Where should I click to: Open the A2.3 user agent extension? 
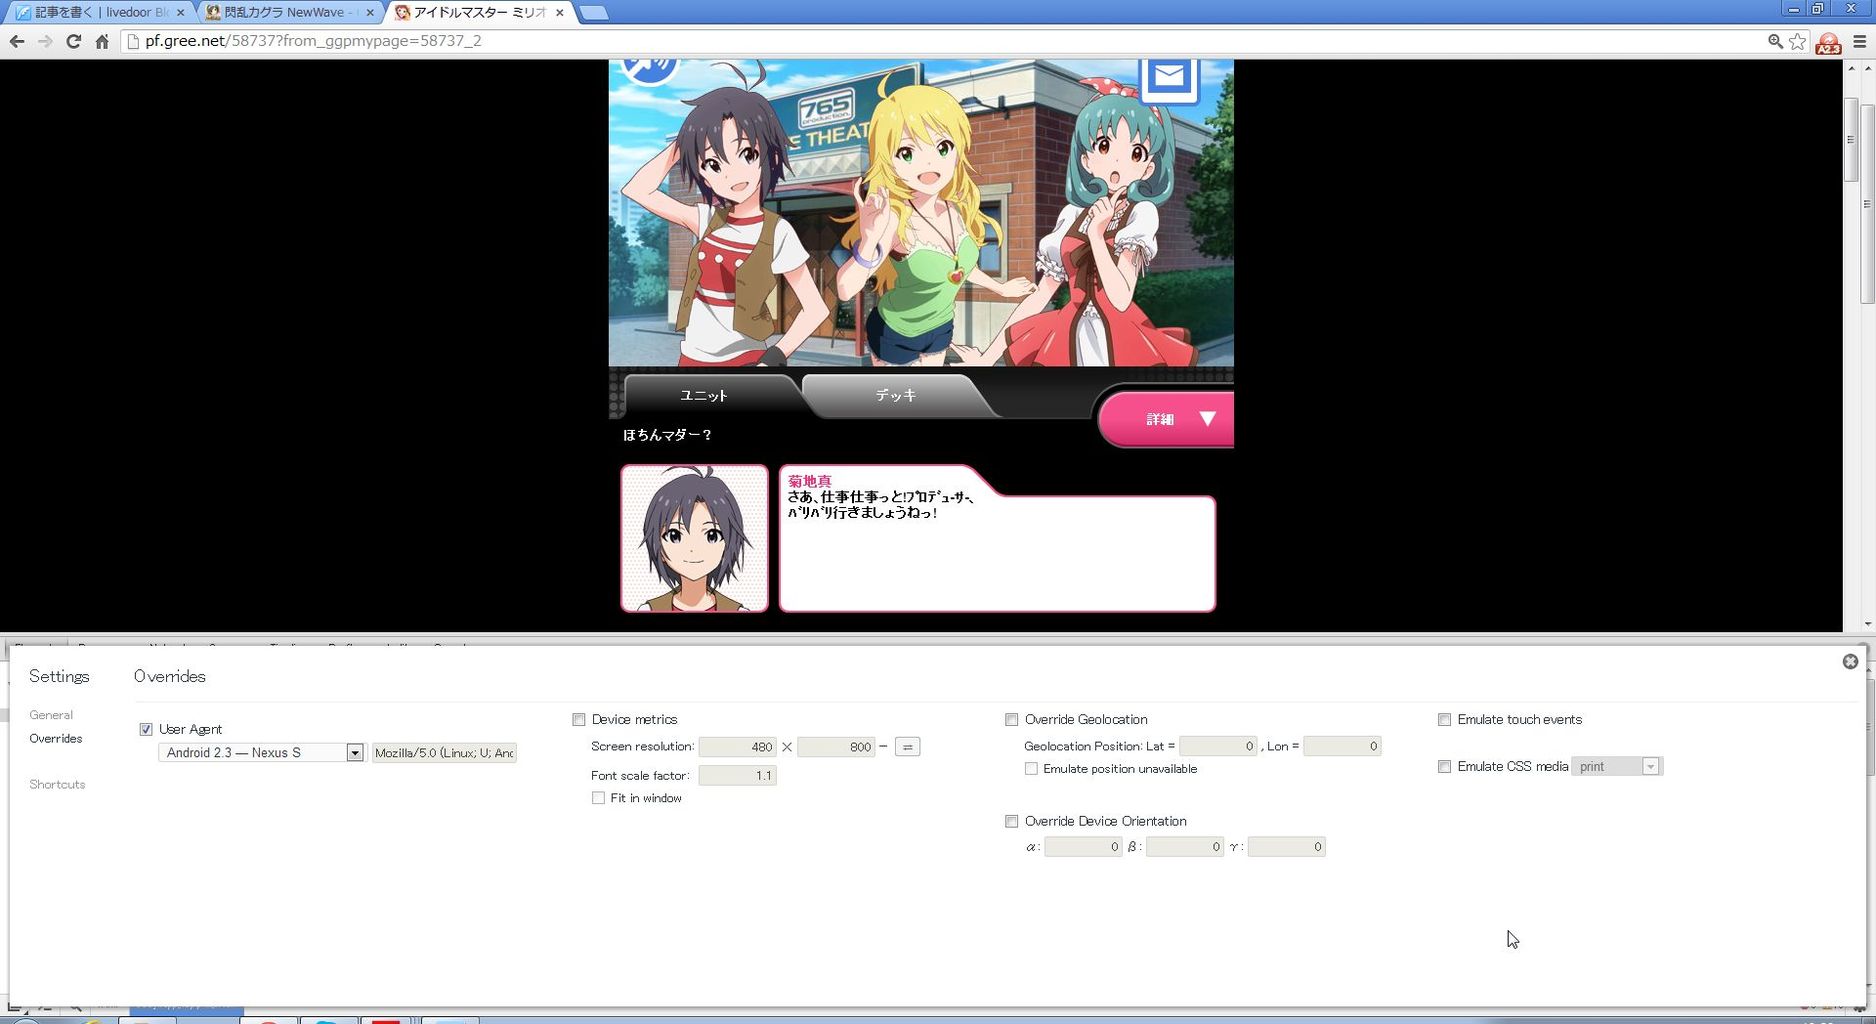1828,42
